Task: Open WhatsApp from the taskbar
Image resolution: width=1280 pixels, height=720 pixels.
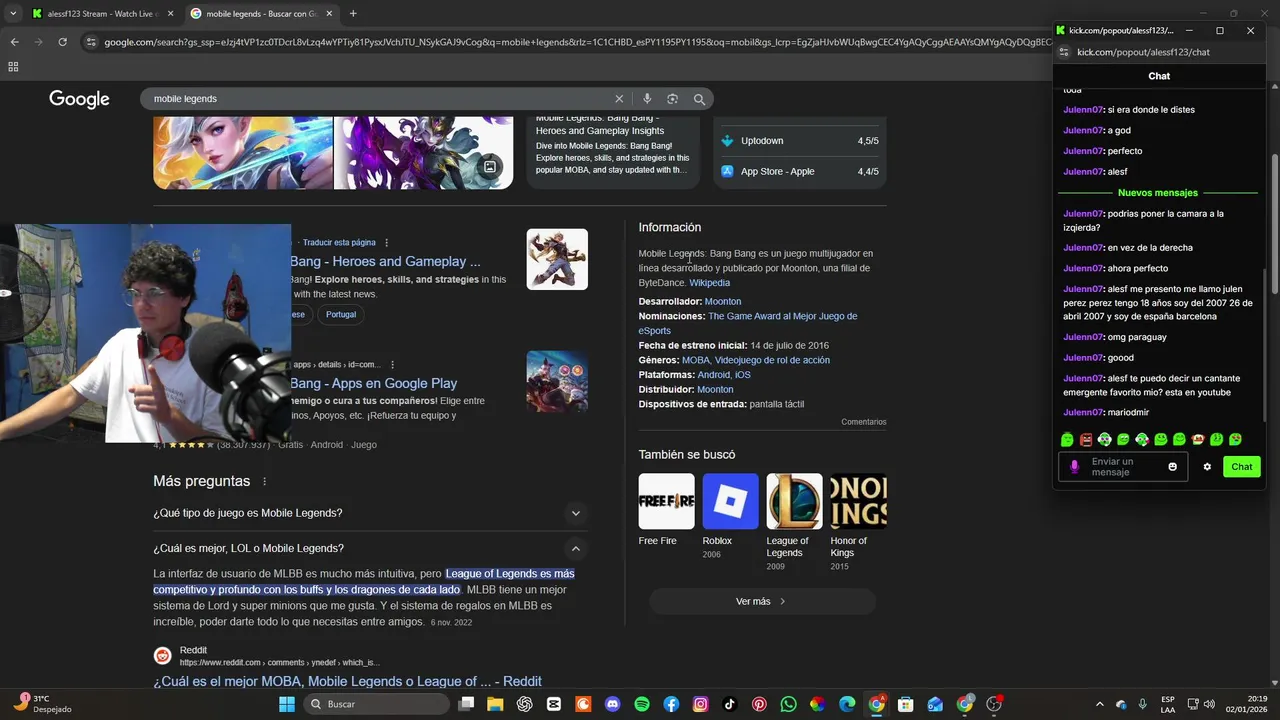Action: [x=788, y=704]
